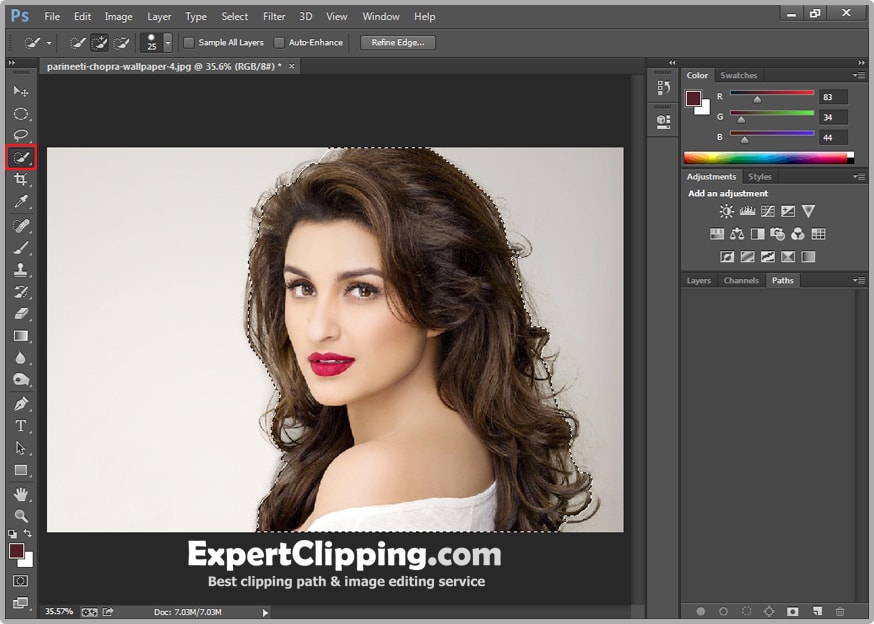Choose the Zoom tool

coord(22,516)
